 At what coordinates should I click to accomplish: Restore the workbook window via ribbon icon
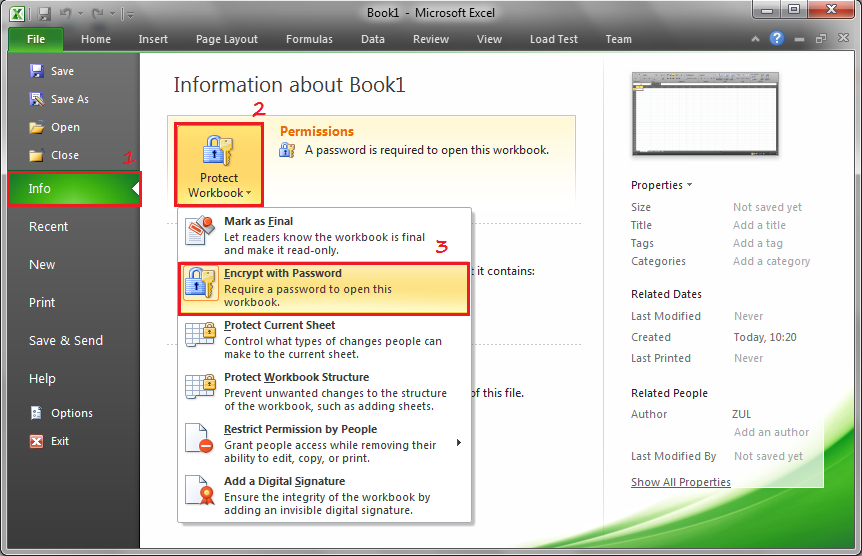coord(821,38)
